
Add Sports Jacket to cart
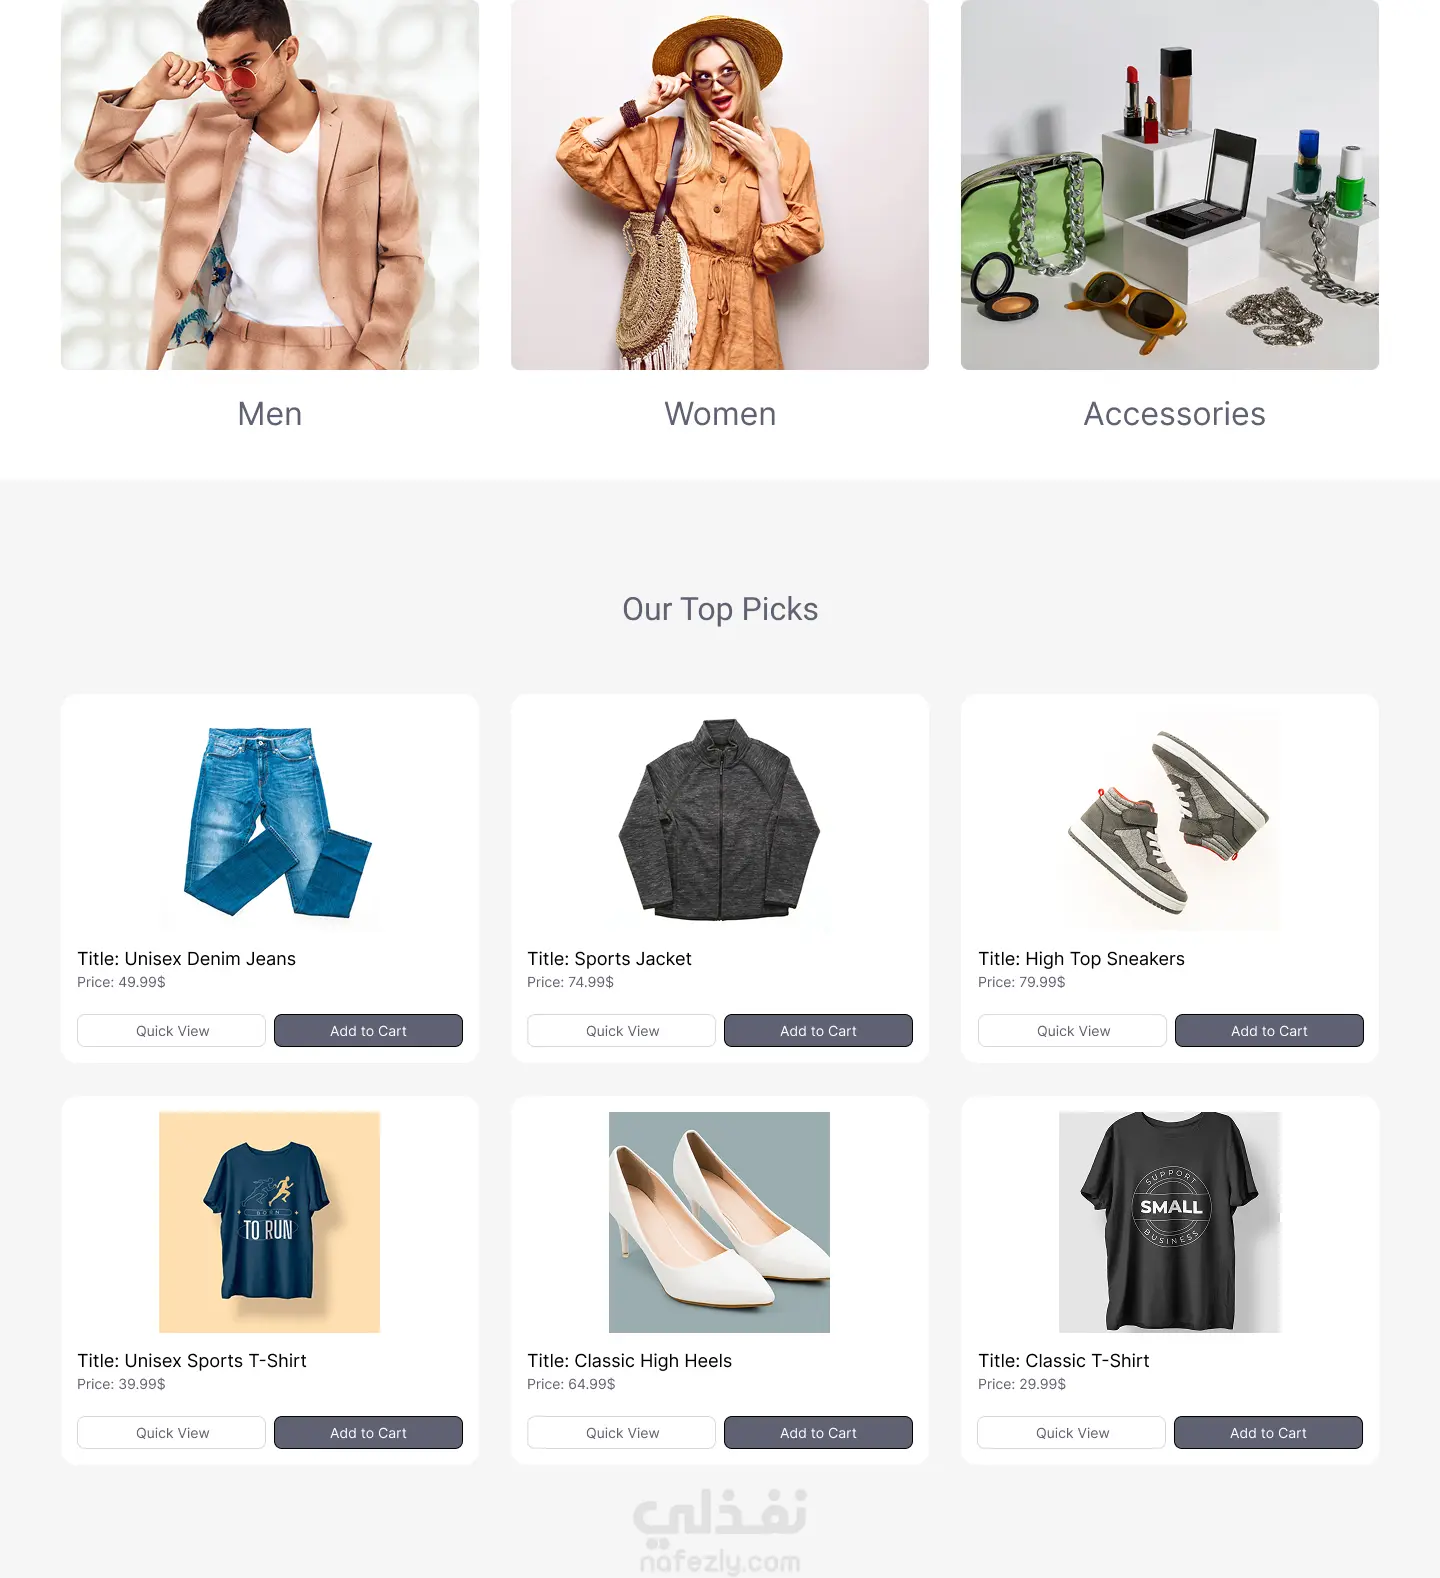coord(818,1031)
